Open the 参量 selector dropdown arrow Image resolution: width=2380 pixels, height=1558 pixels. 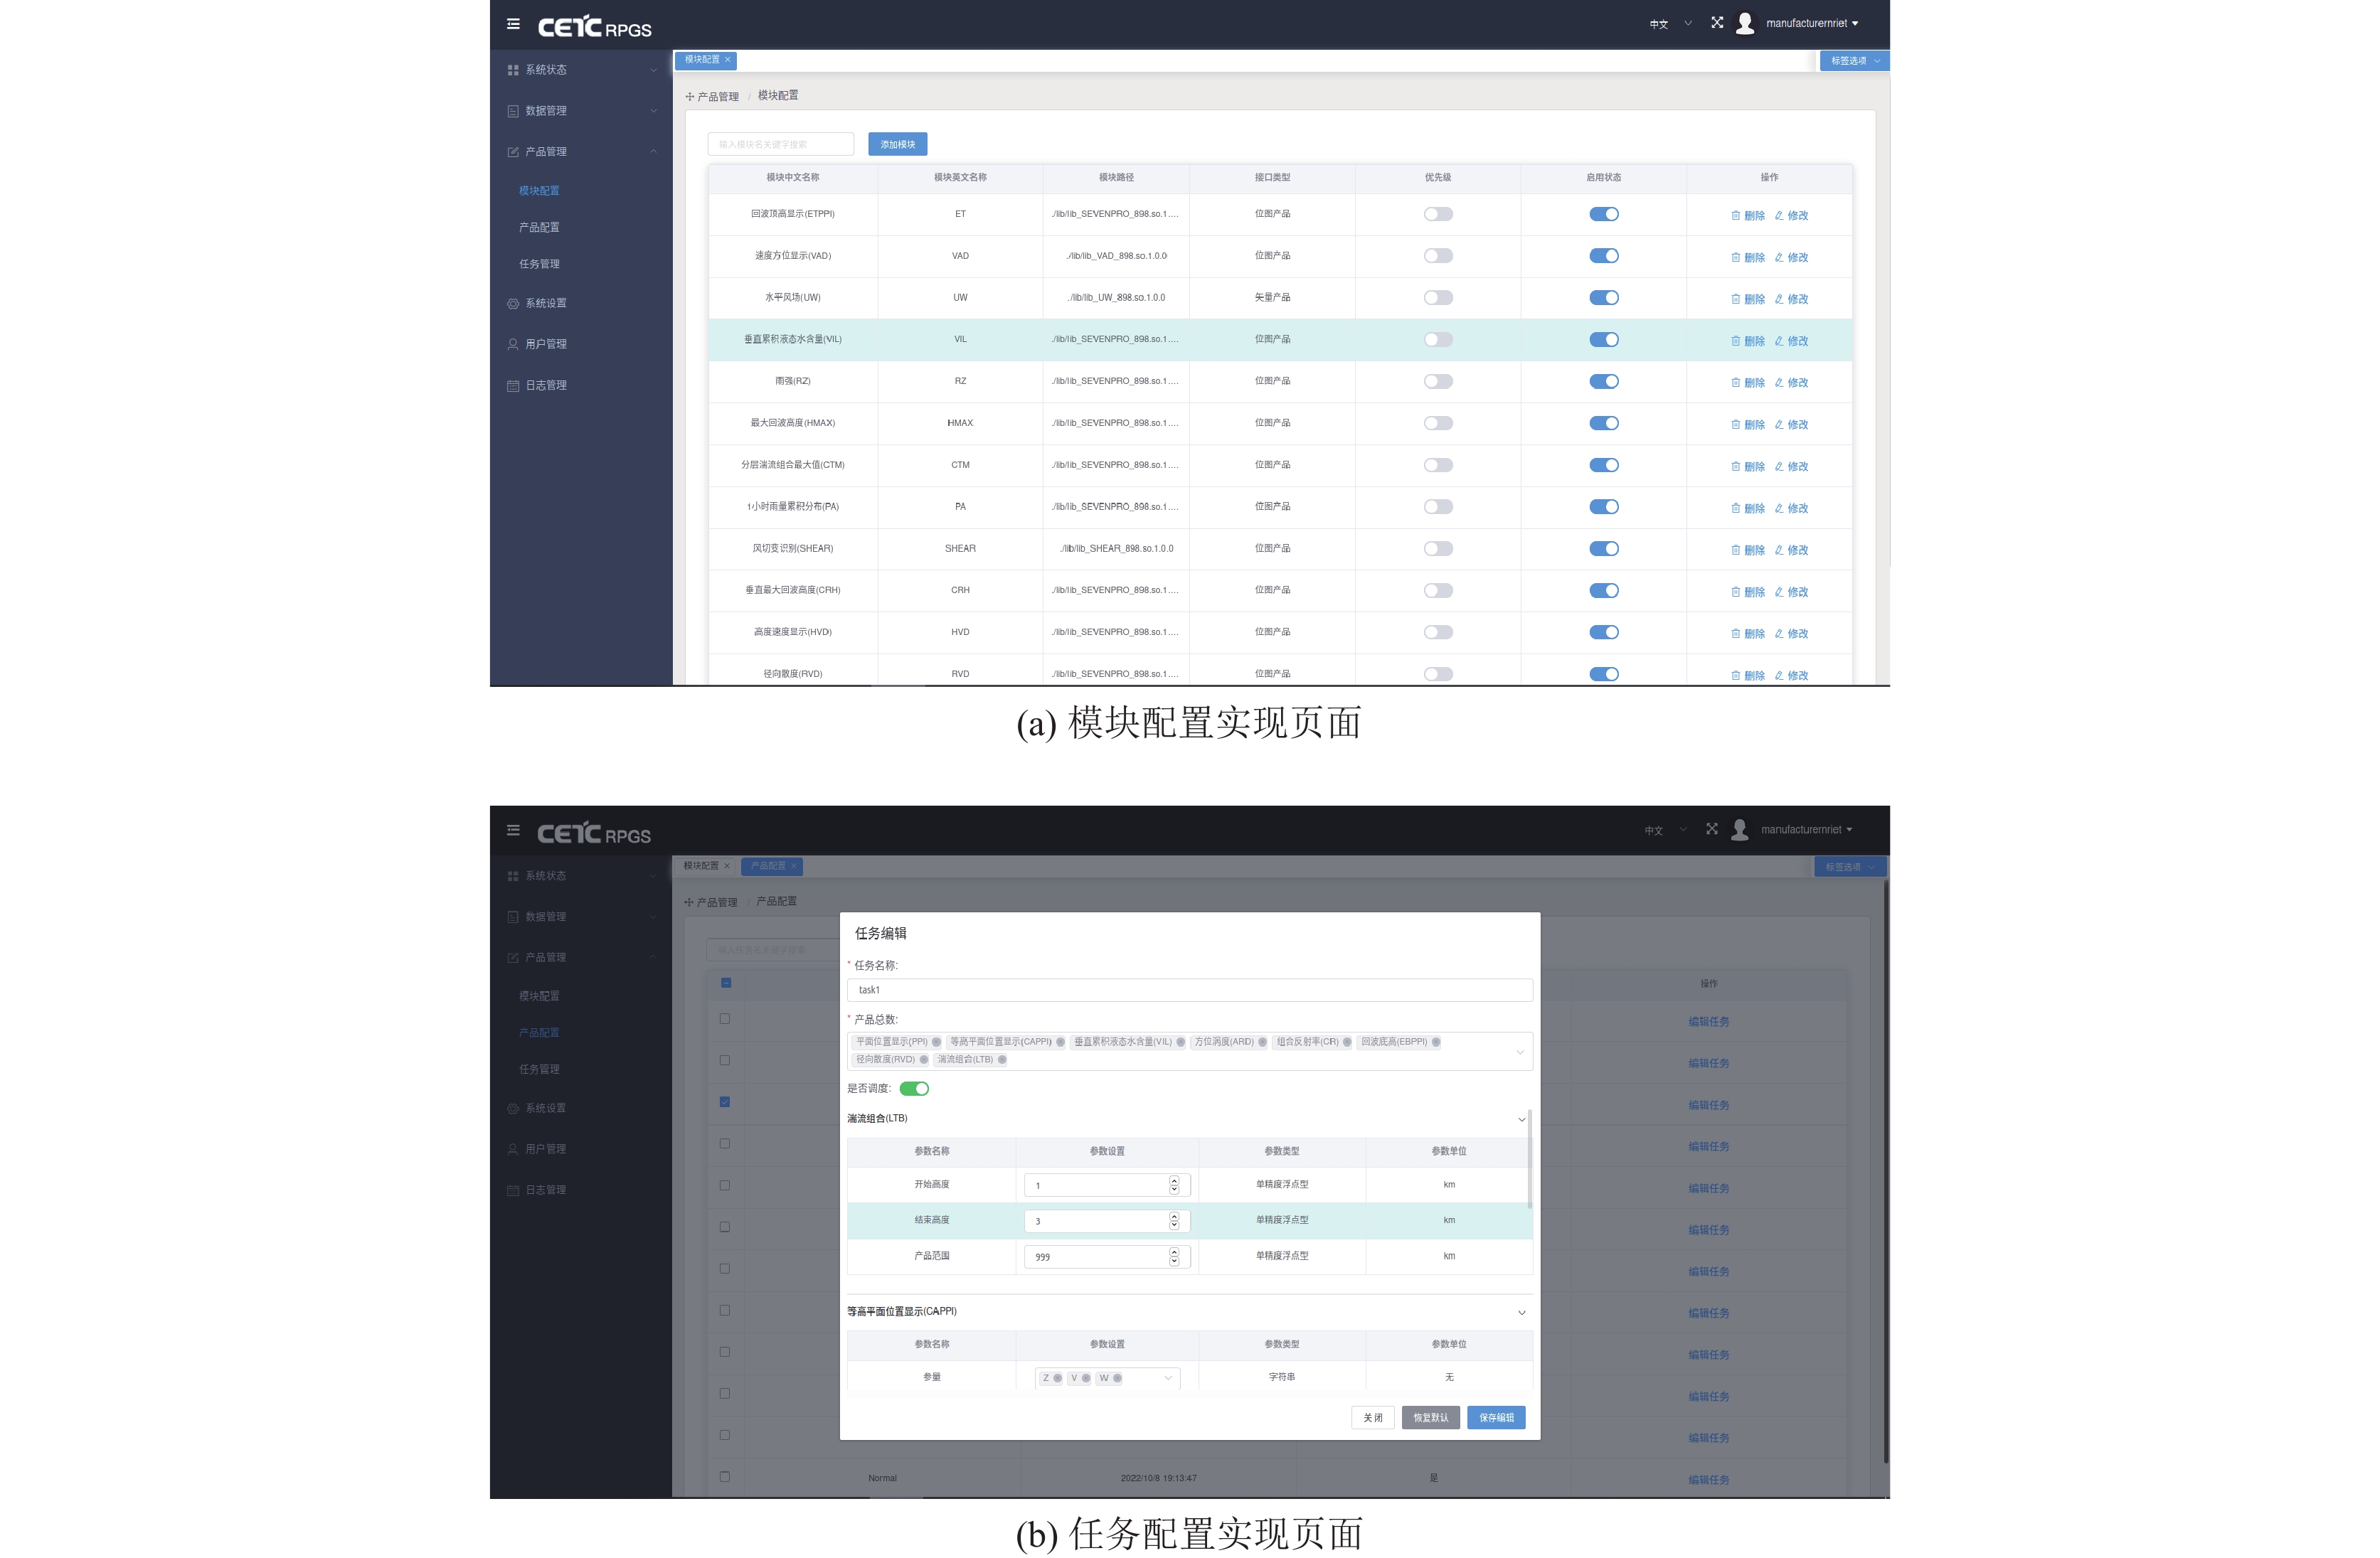point(1168,1378)
